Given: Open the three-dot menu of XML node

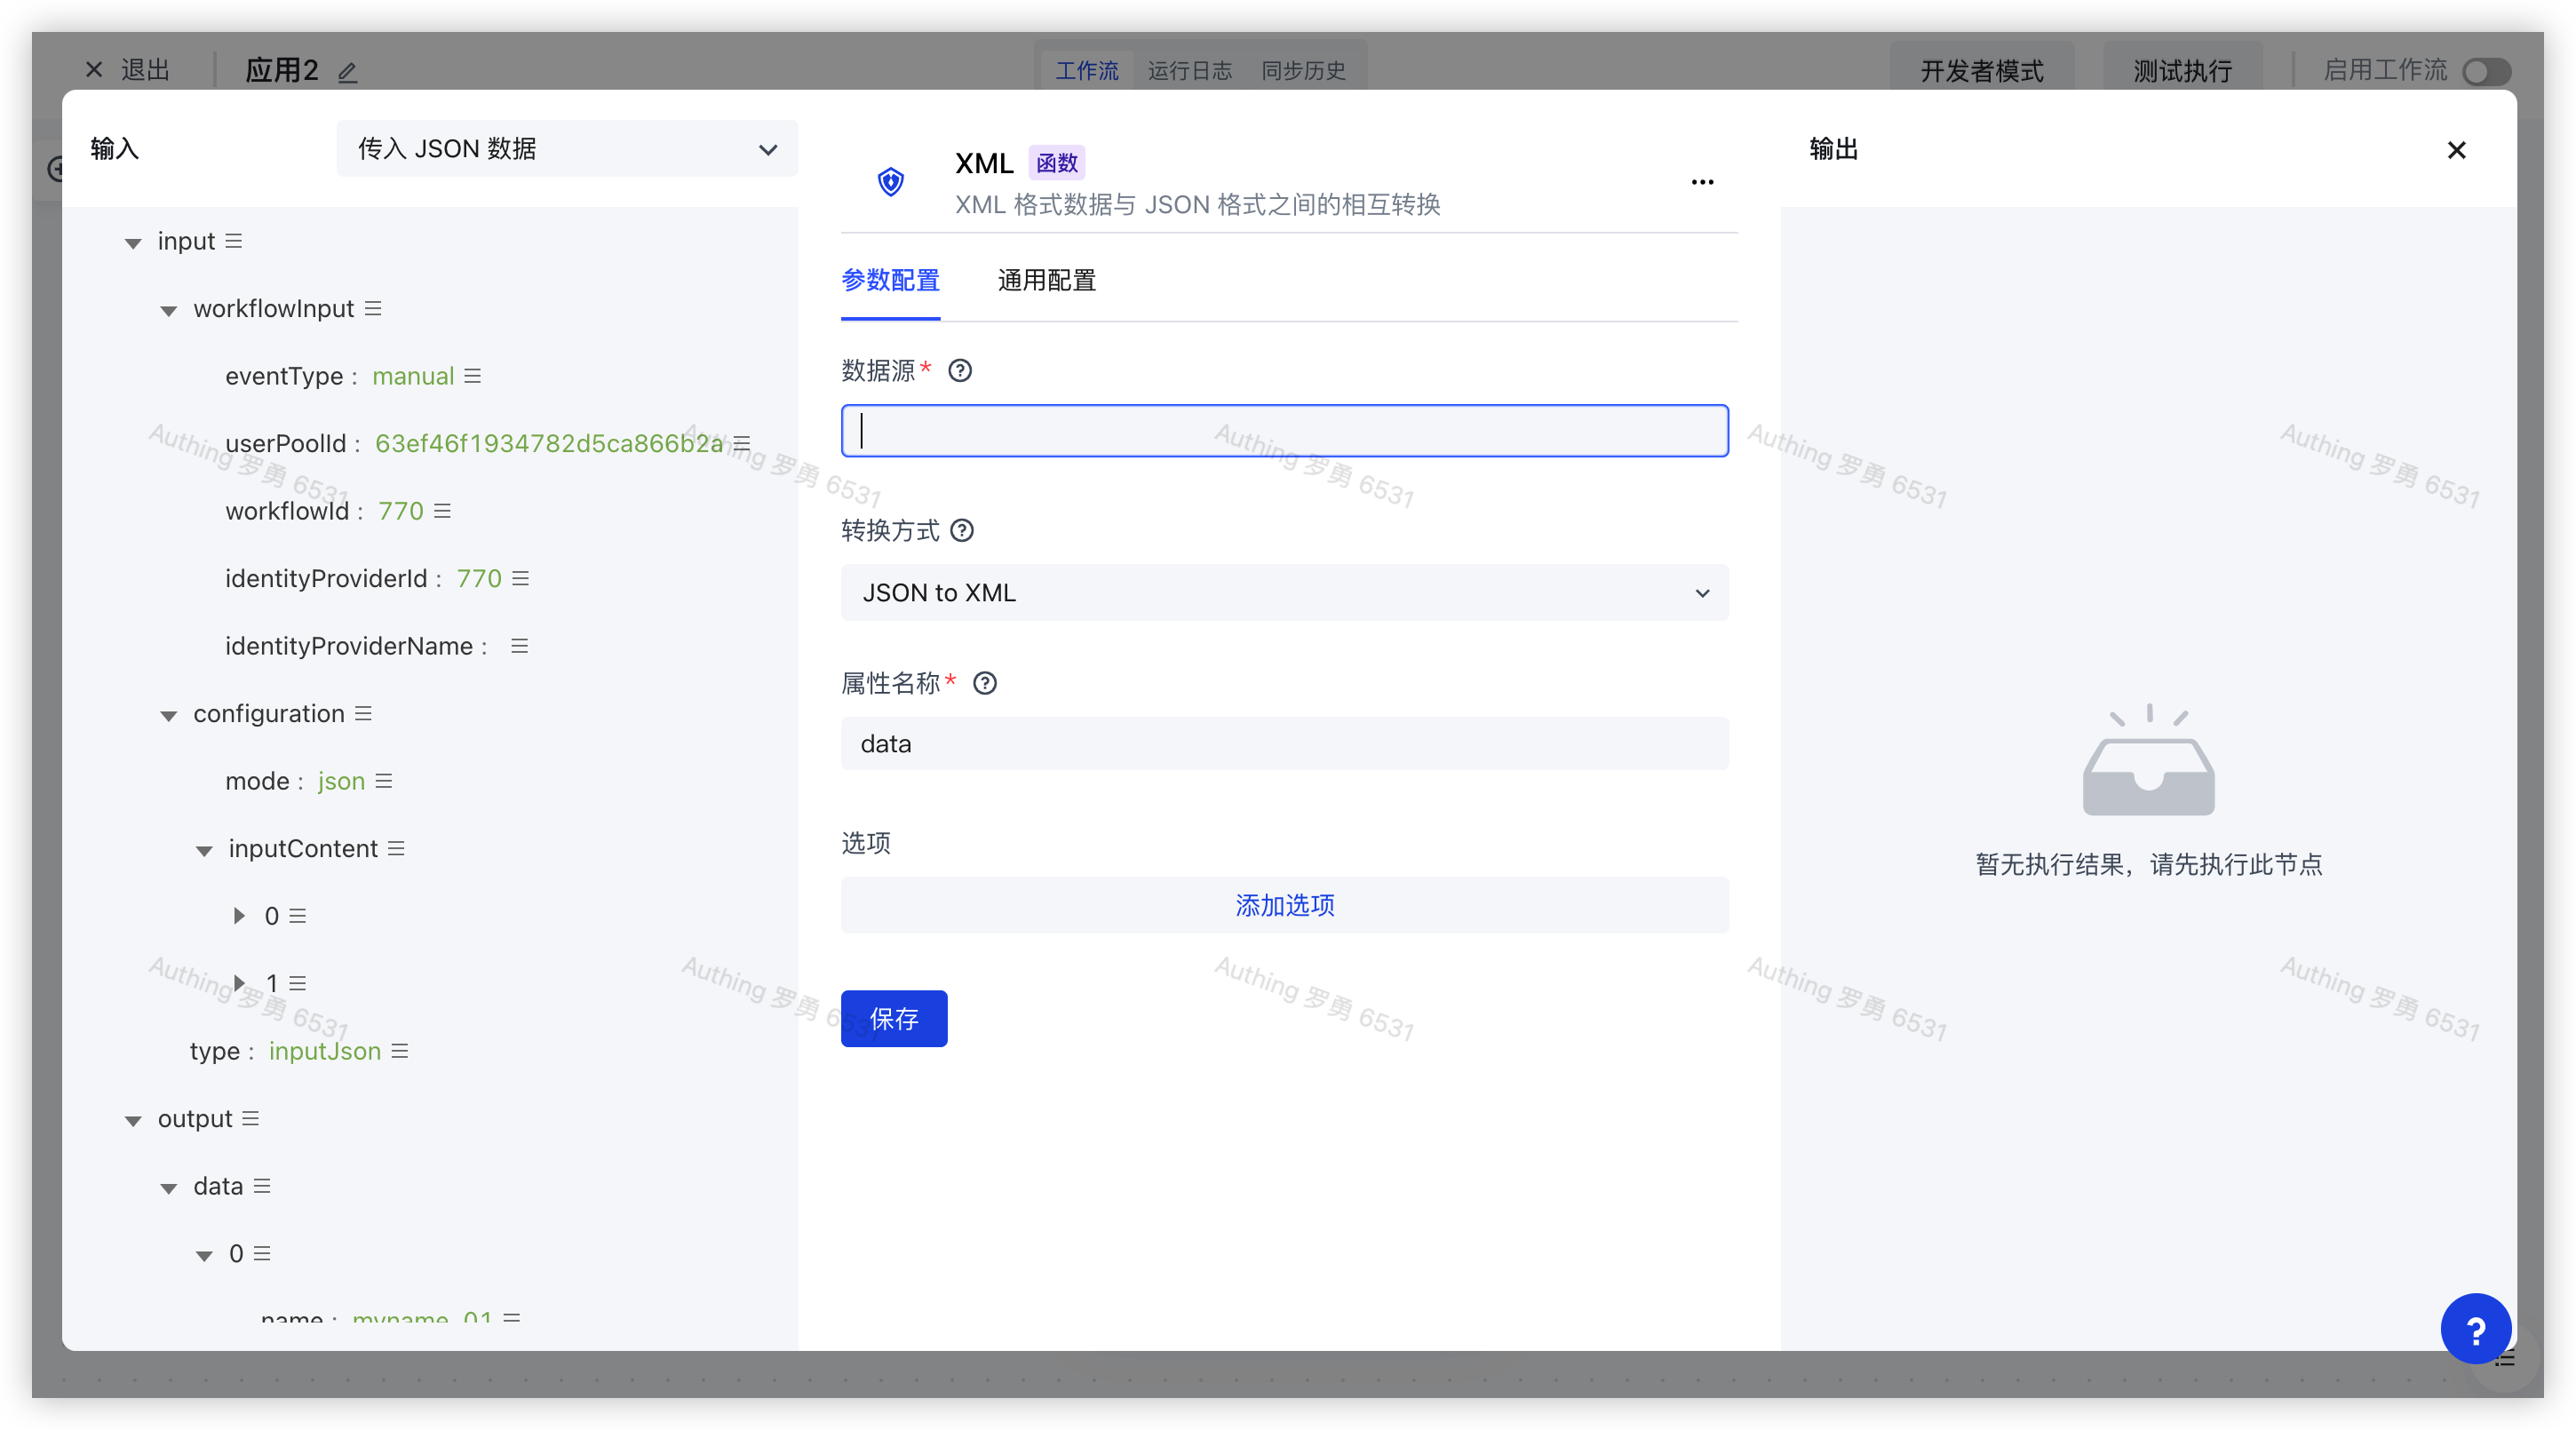Looking at the screenshot, I should pyautogui.click(x=1702, y=182).
